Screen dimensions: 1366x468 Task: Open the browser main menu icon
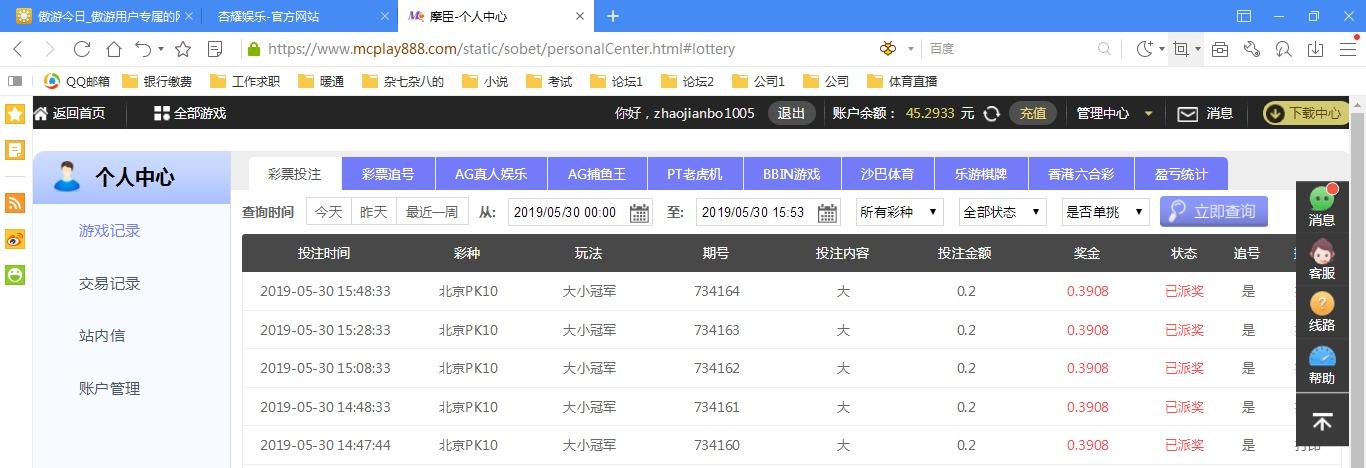click(x=1348, y=48)
